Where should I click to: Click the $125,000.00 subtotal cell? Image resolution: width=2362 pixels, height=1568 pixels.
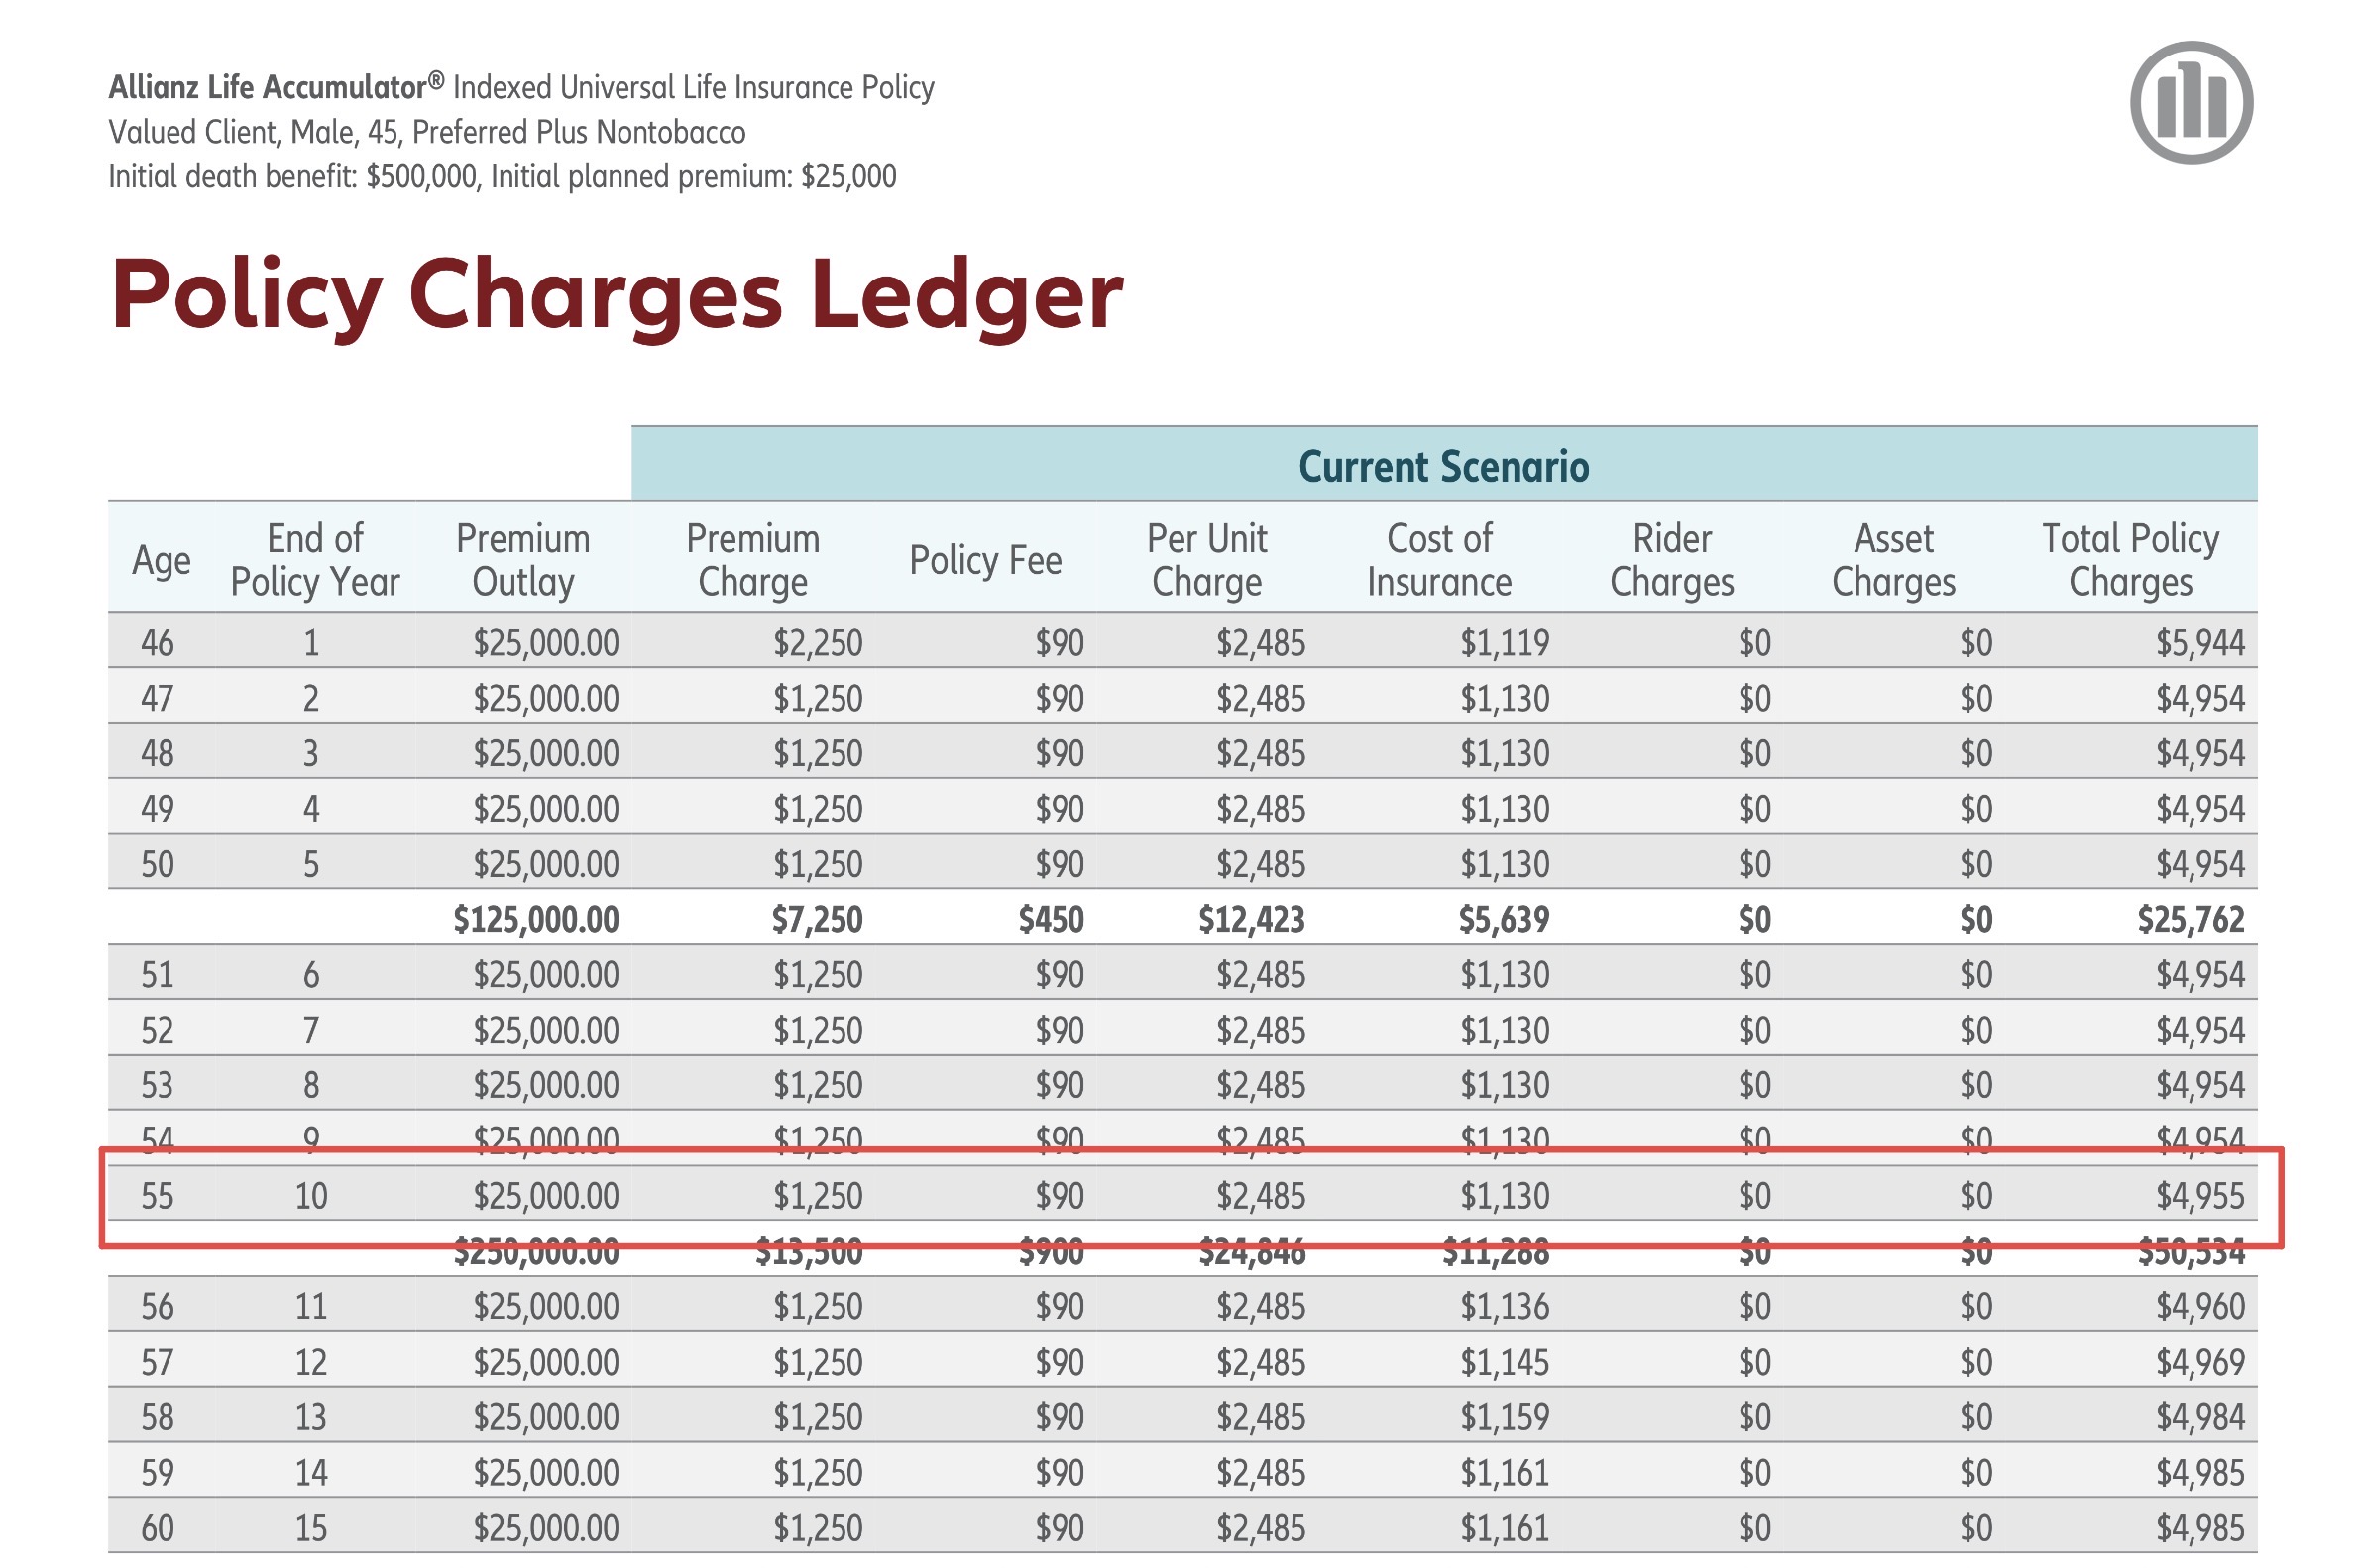(536, 919)
